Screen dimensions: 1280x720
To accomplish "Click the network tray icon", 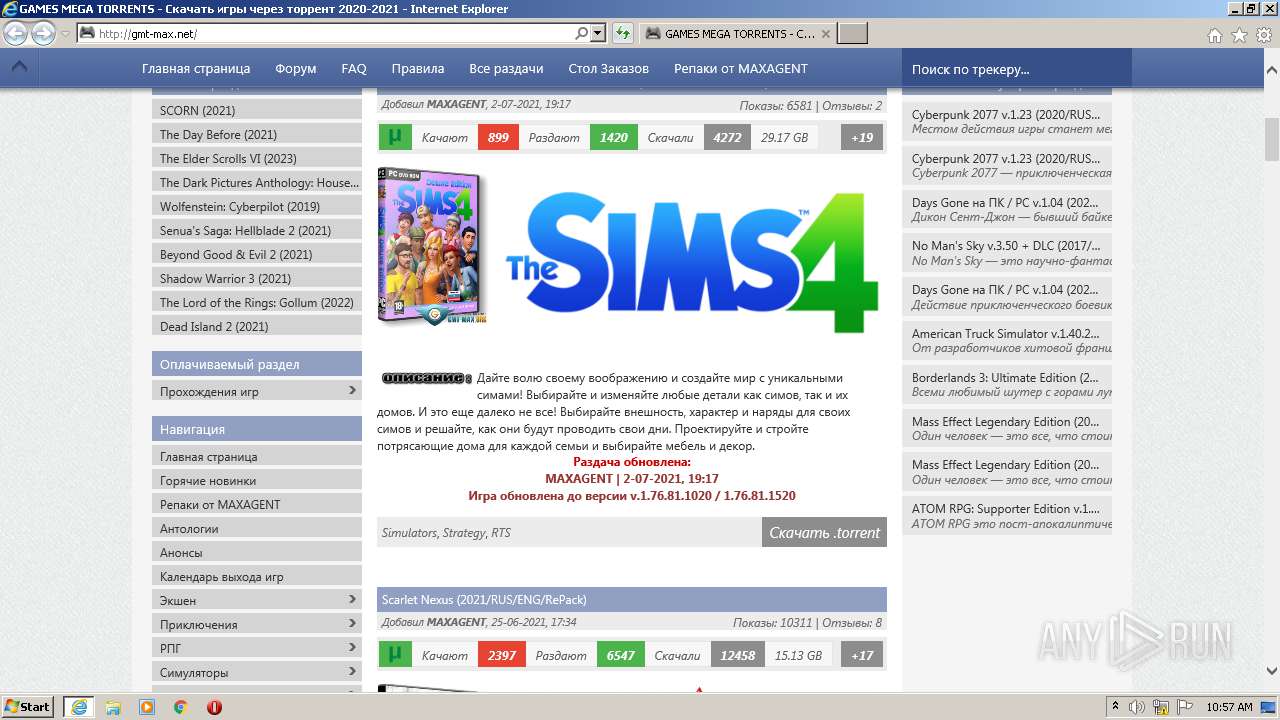I will 1160,707.
